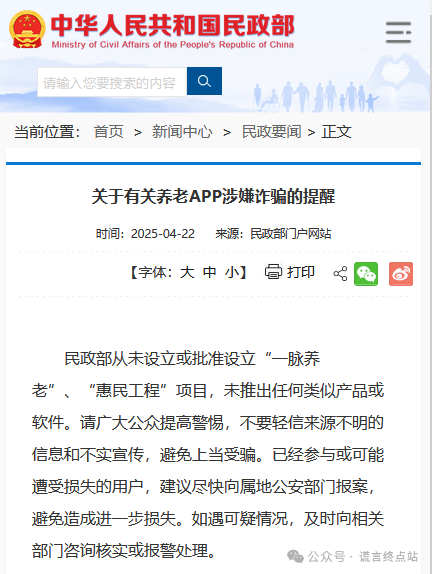432x574 pixels.
Task: Share article via Weibo icon
Action: (x=401, y=274)
